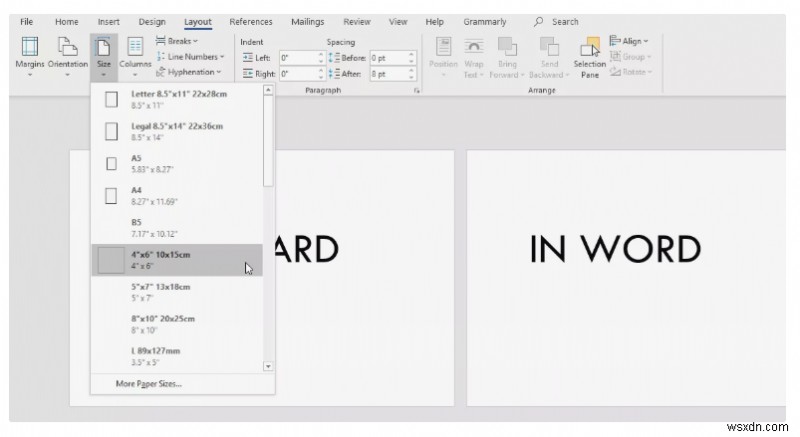Image resolution: width=800 pixels, height=437 pixels.
Task: Click the Position icon
Action: click(443, 57)
